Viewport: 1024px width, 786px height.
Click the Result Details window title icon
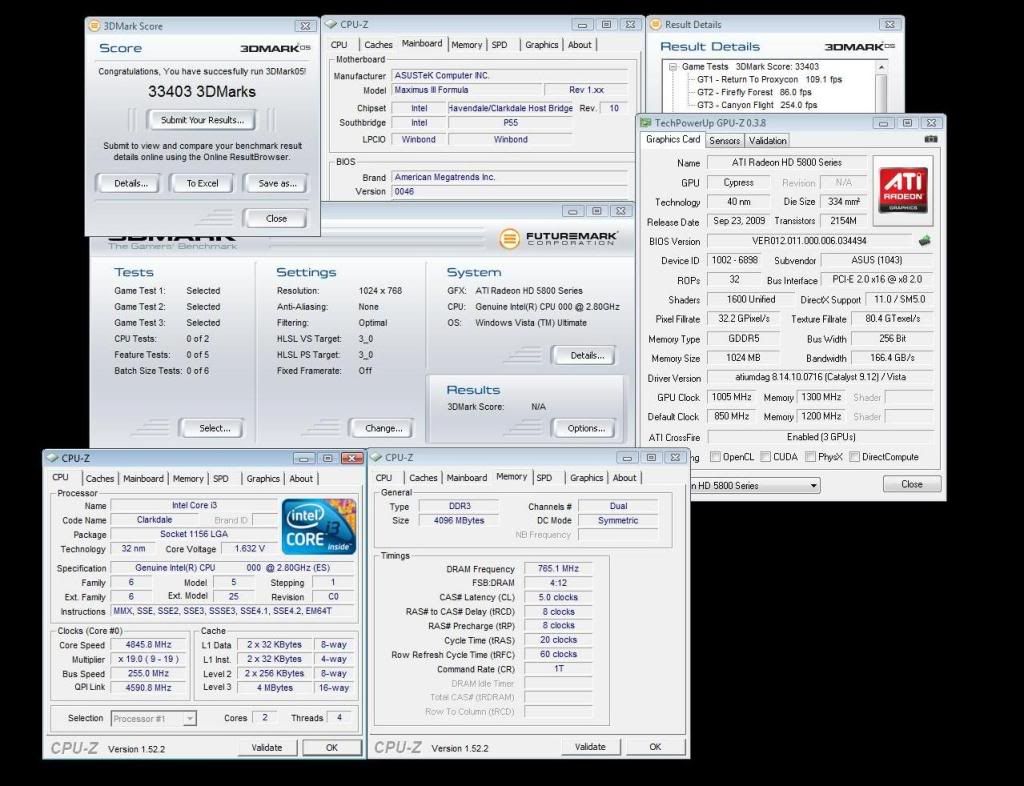click(655, 24)
